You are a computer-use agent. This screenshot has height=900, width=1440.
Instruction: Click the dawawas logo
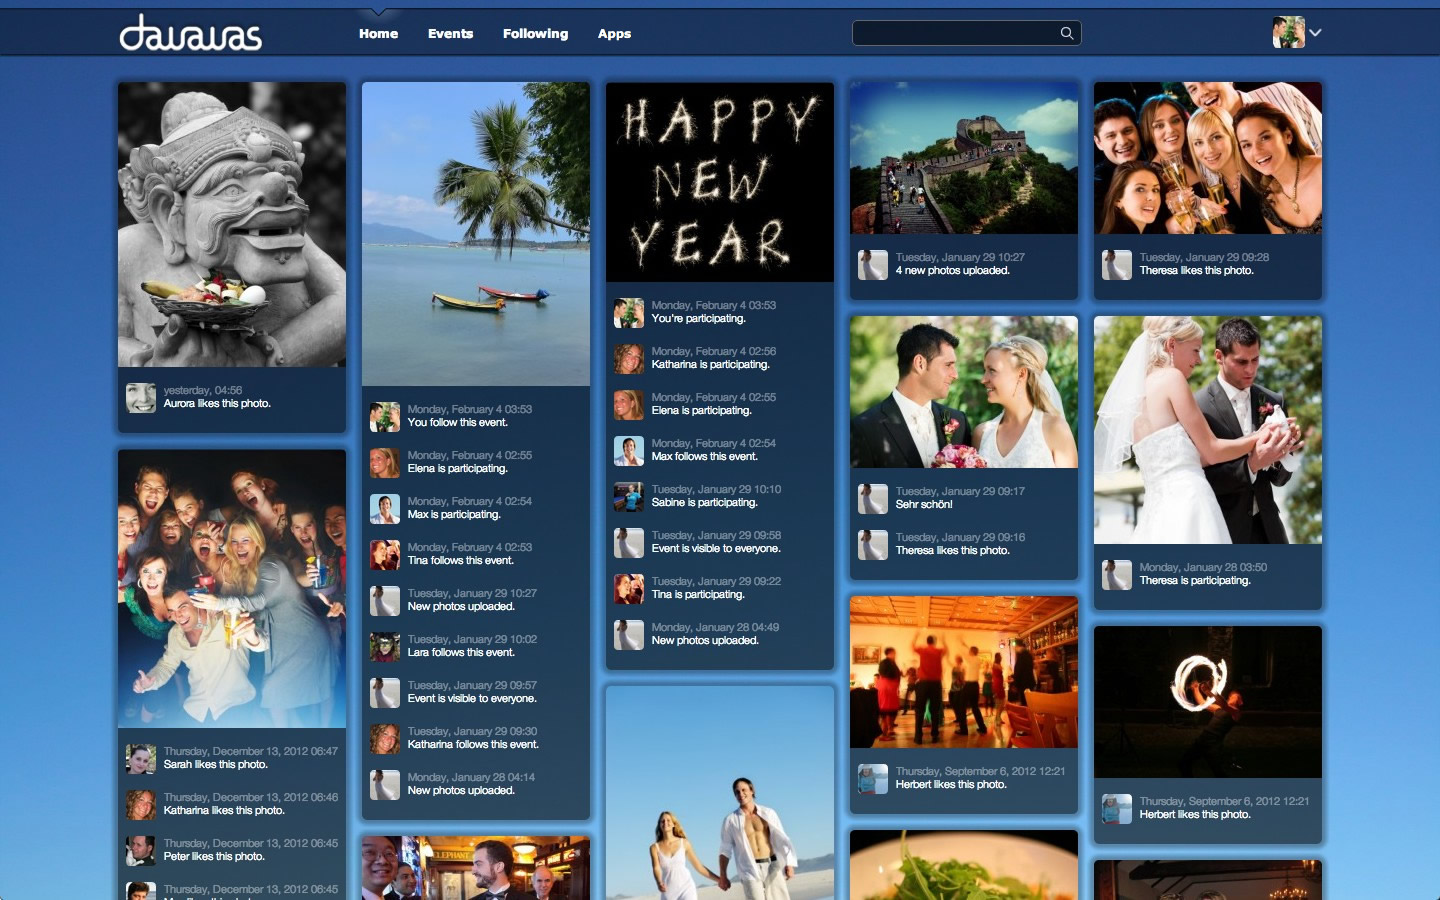pos(190,33)
